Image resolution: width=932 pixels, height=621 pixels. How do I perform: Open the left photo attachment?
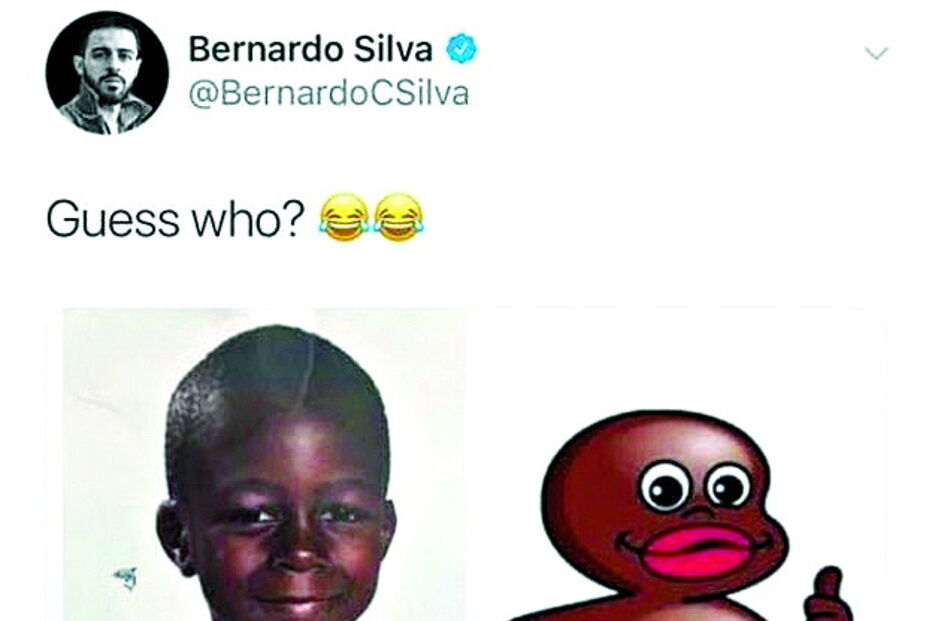265,465
